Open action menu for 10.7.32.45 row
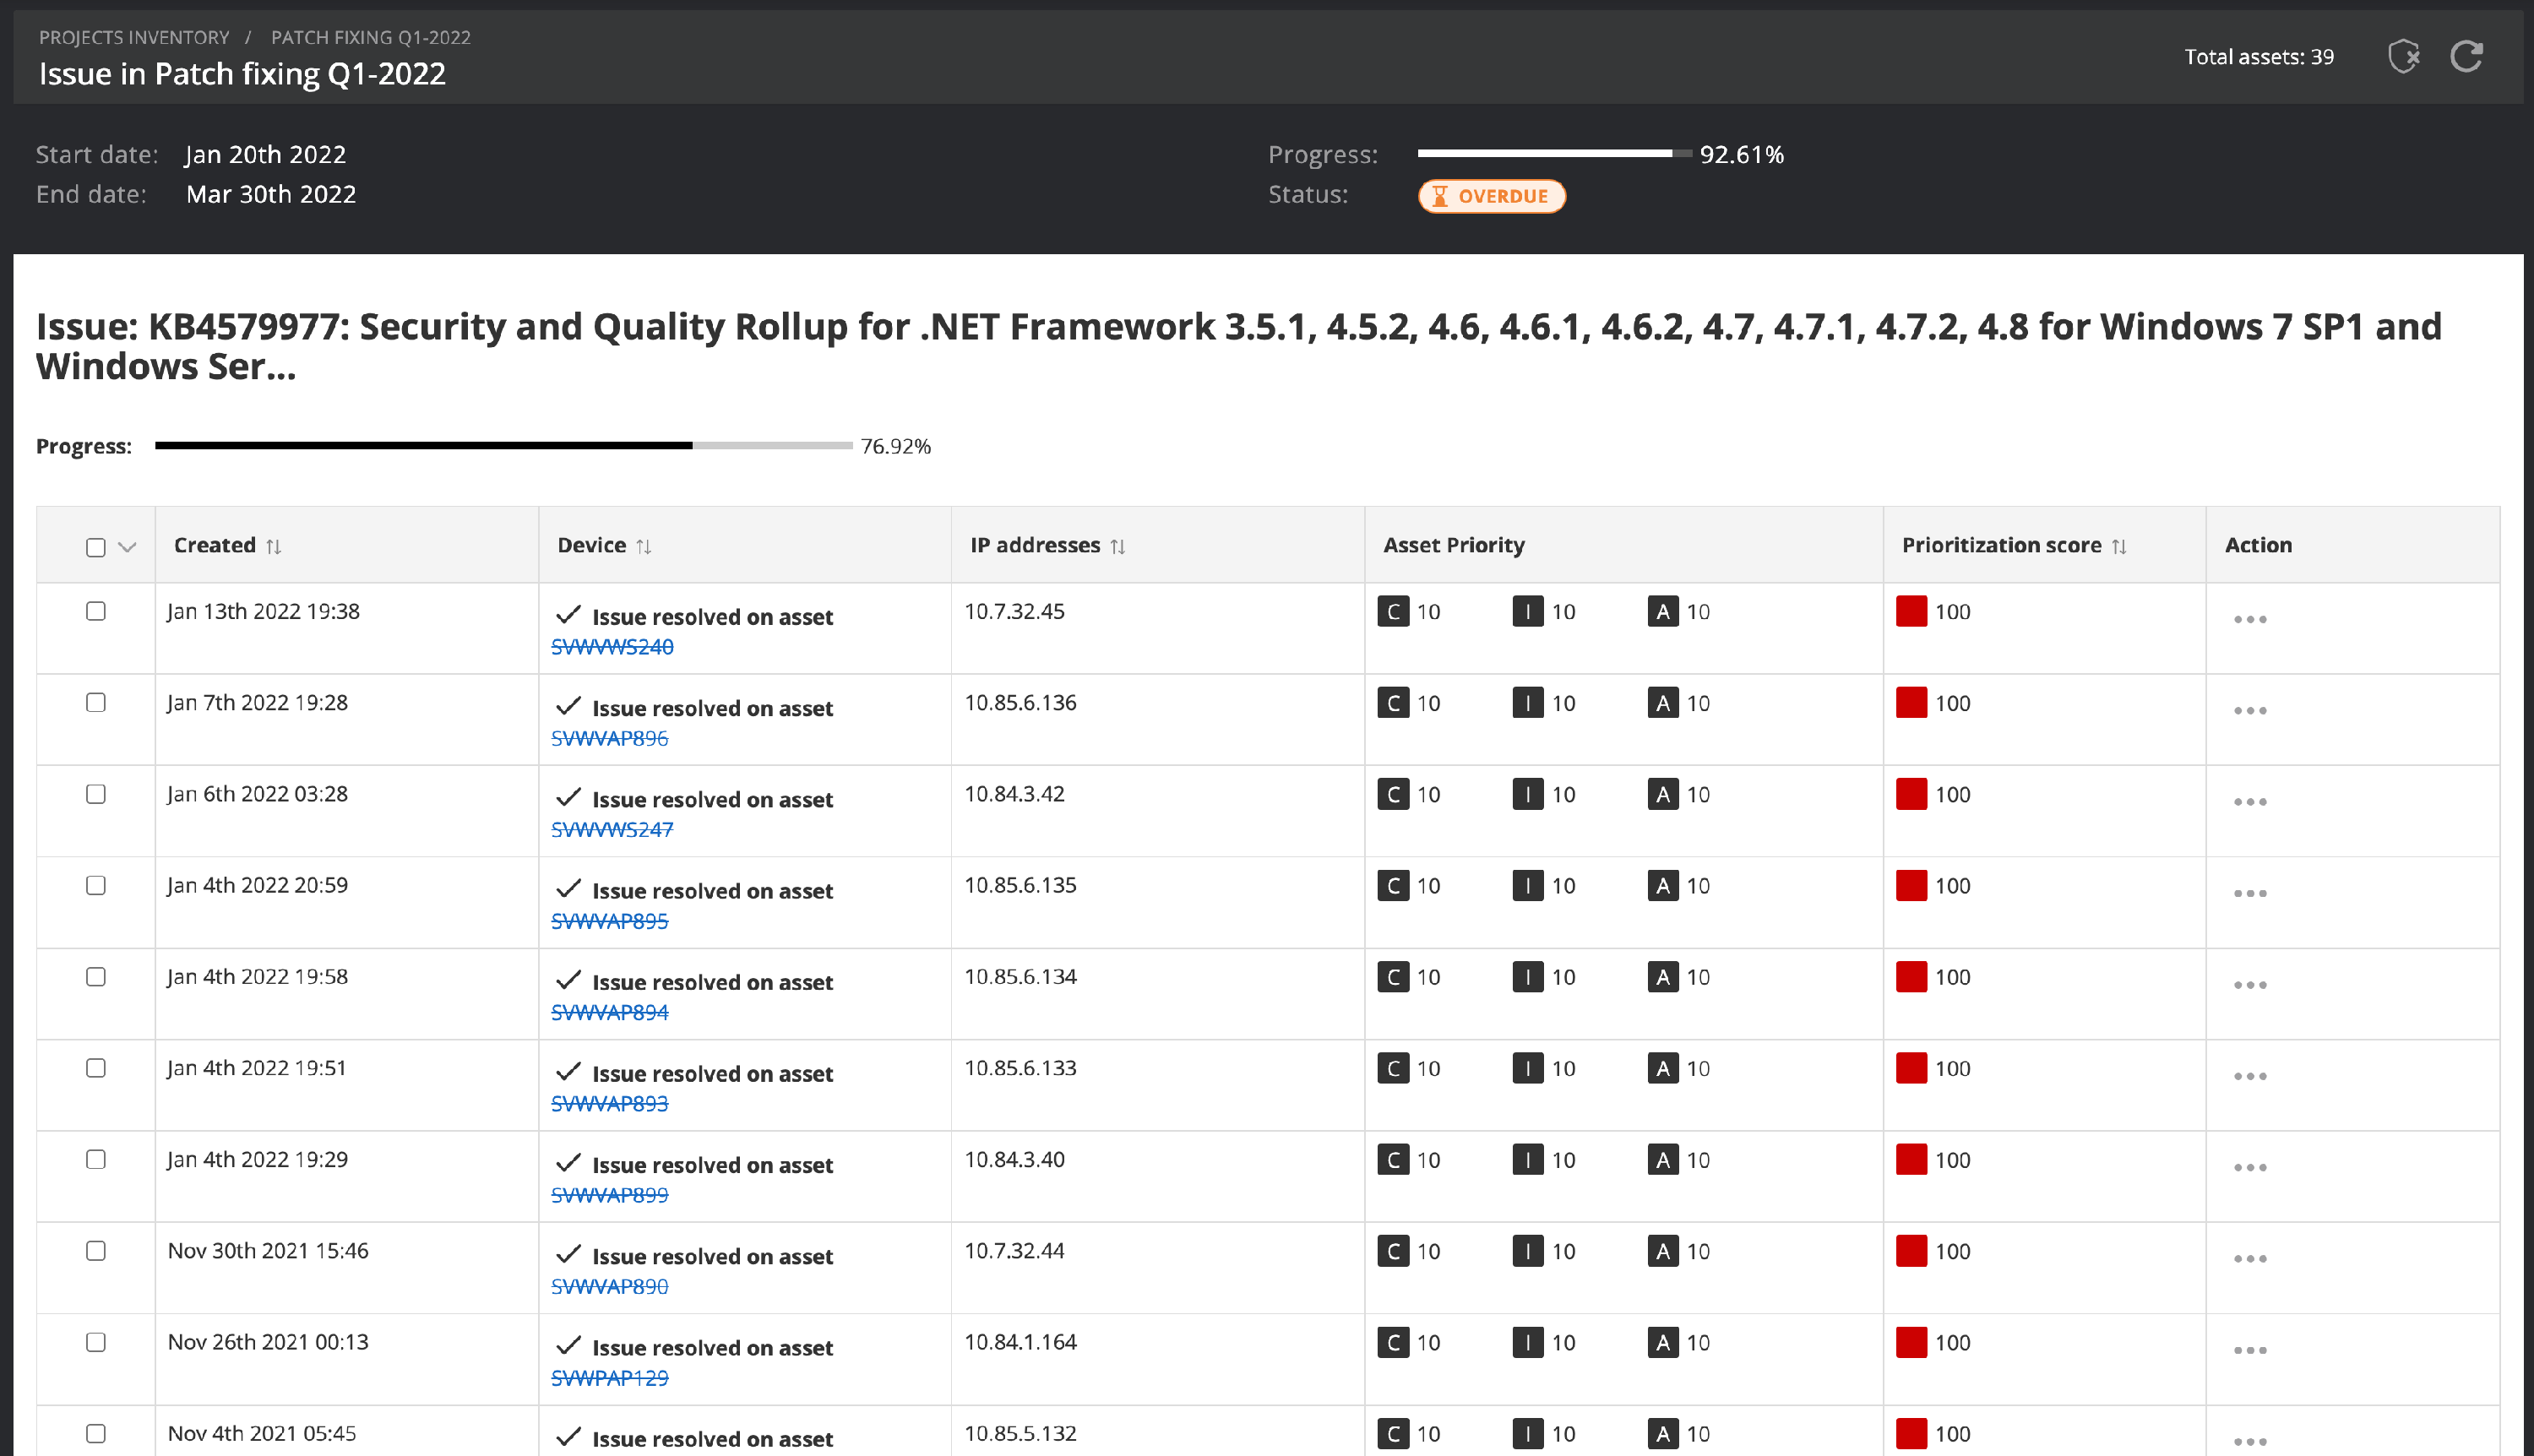 tap(2249, 619)
